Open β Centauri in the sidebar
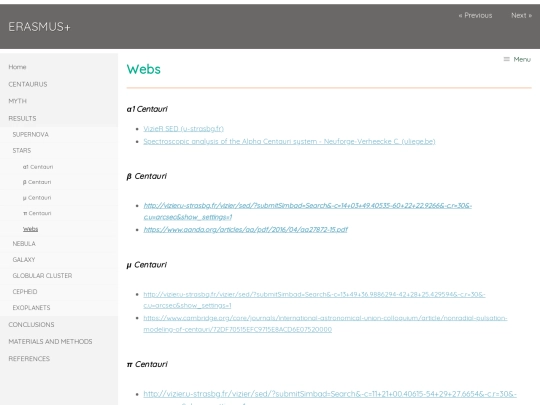Screen dimensions: 540x405 click(x=37, y=182)
